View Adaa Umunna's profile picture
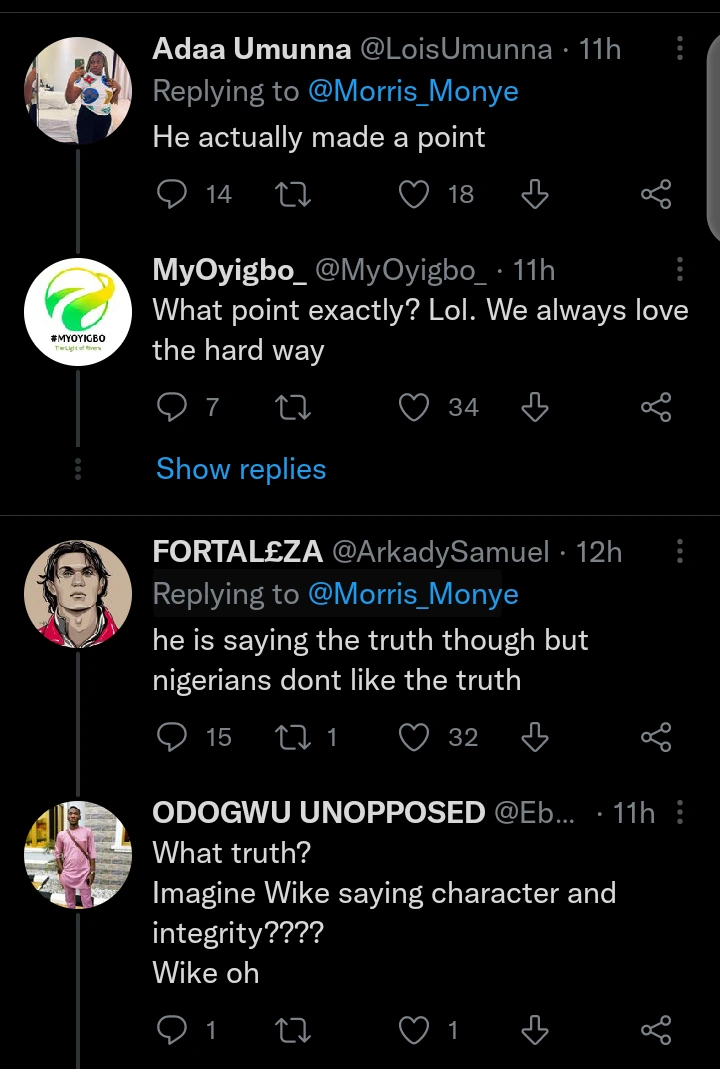720x1069 pixels. [x=78, y=91]
